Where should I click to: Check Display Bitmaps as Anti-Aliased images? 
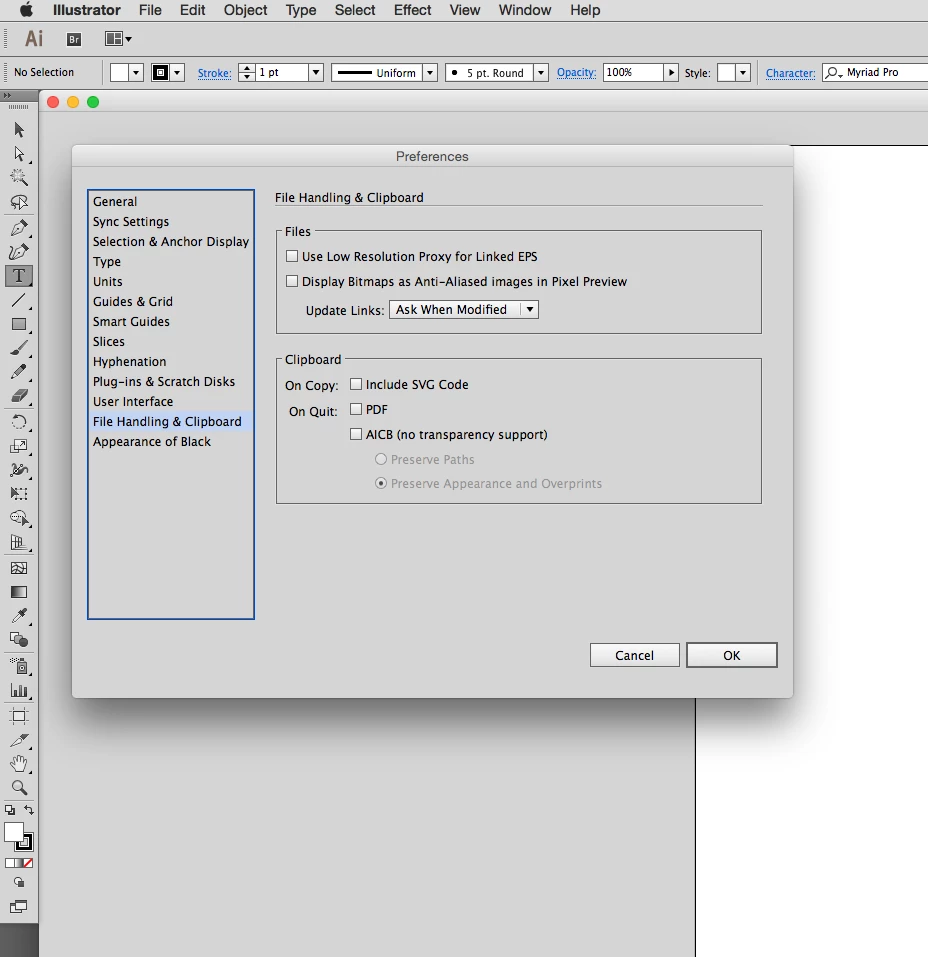(292, 281)
